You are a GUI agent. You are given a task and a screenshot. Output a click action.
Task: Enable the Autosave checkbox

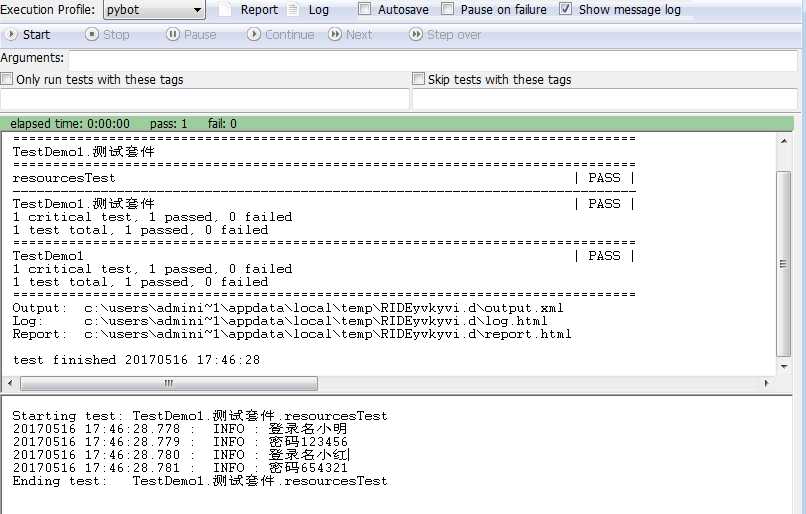pos(364,9)
